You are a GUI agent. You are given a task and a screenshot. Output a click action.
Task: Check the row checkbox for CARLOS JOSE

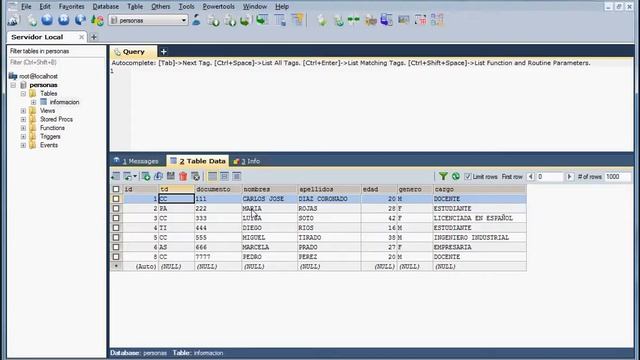point(116,199)
